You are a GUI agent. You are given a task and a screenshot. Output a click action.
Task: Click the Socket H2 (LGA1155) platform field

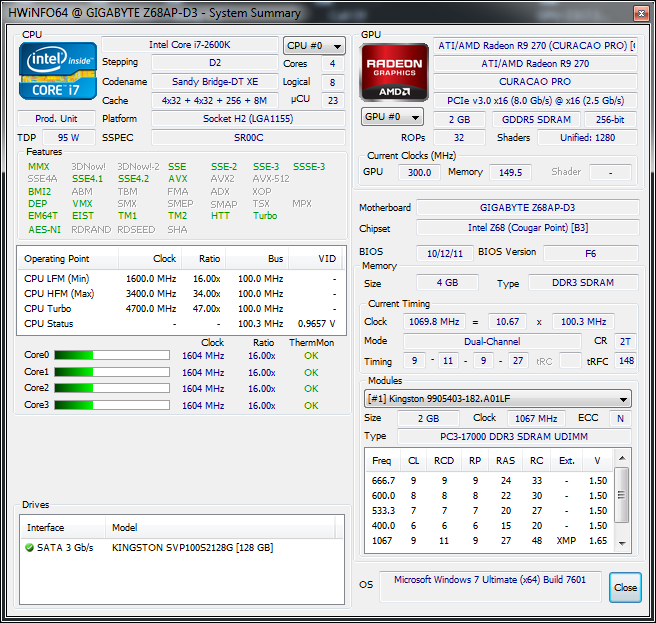tap(248, 119)
